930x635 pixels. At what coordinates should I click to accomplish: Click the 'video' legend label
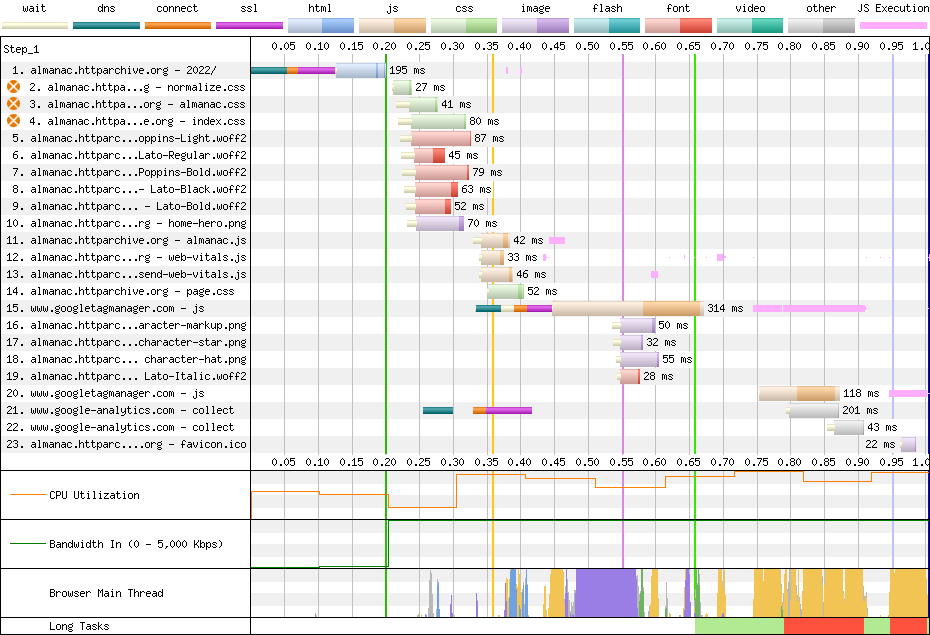tap(750, 8)
